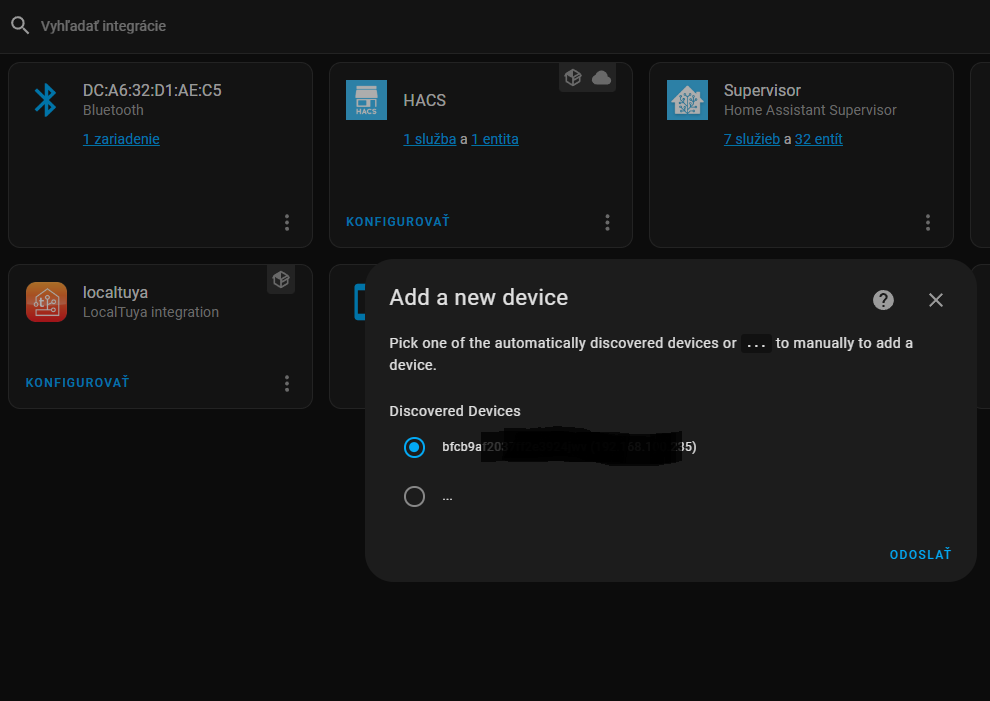Click the HACS integration logo
The width and height of the screenshot is (990, 701).
(366, 100)
